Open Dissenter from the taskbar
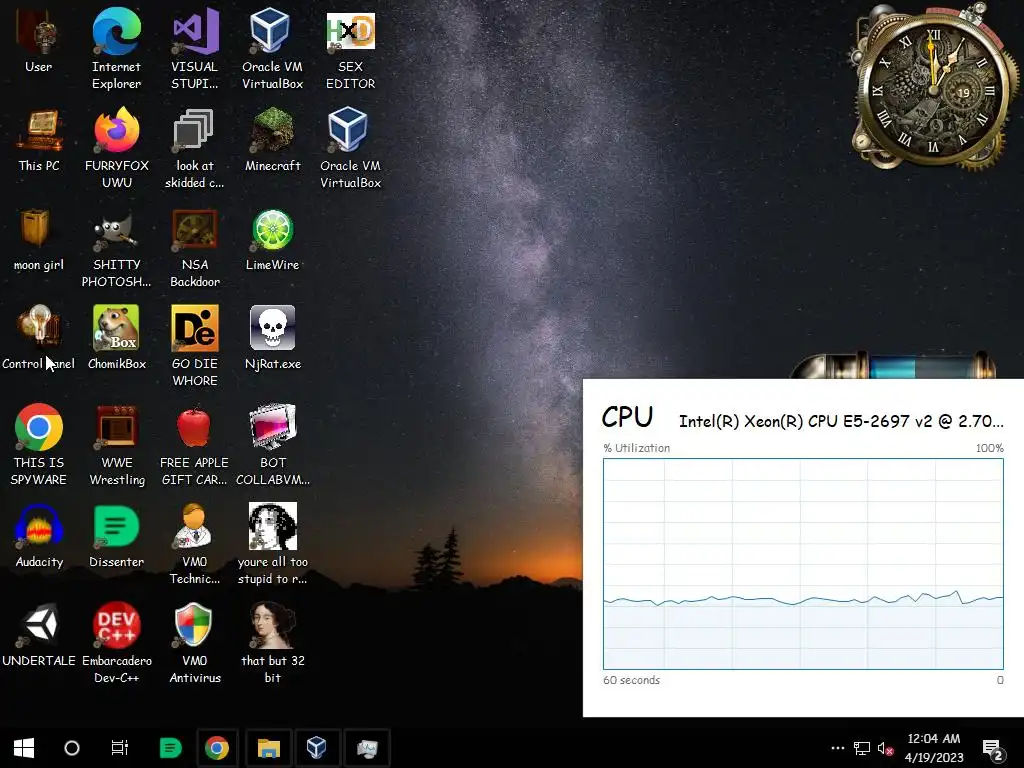The width and height of the screenshot is (1024, 768). (x=170, y=748)
